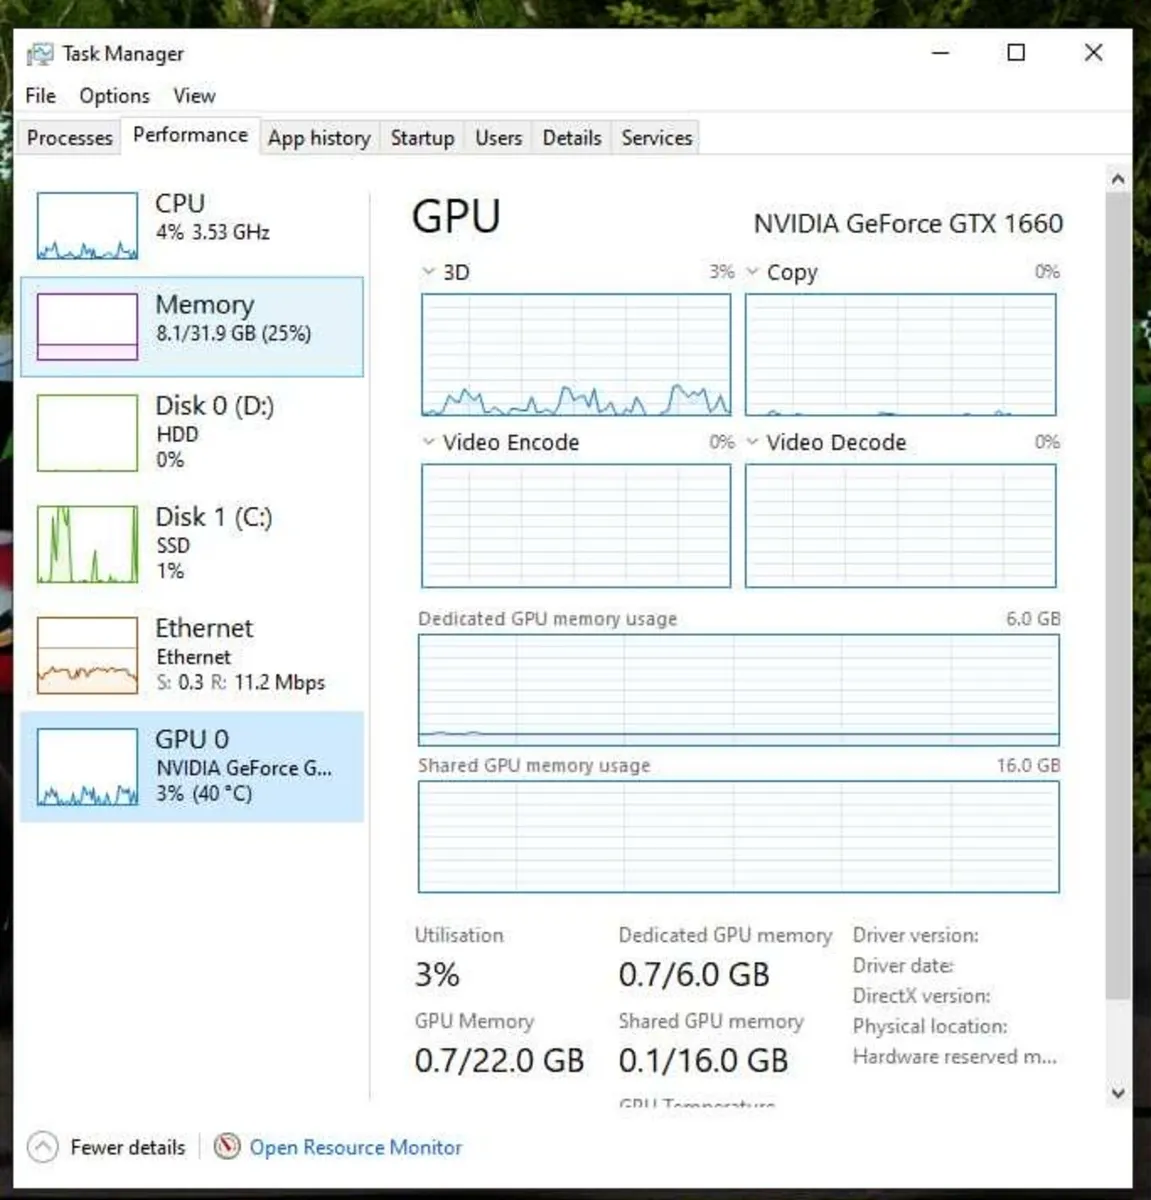Click the Disk 1 (C:) label
The width and height of the screenshot is (1151, 1200).
213,517
